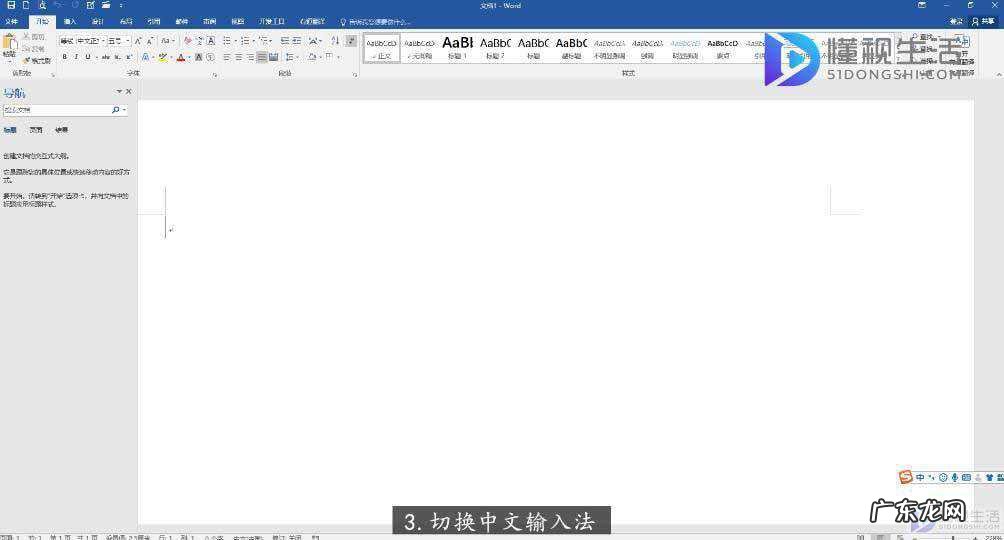
Task: Increase font size with grow font icon
Action: click(138, 41)
